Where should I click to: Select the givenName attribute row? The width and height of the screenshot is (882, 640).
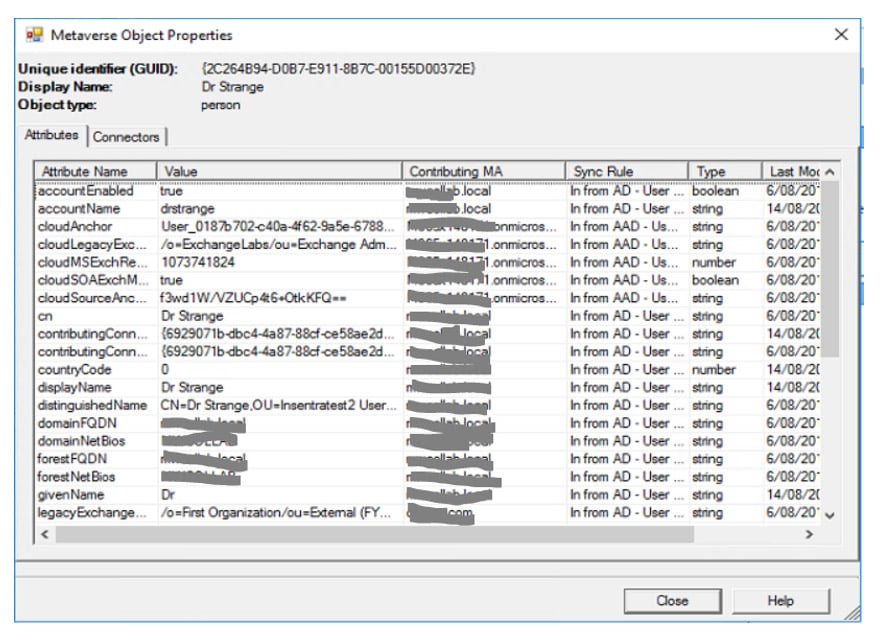(x=71, y=494)
